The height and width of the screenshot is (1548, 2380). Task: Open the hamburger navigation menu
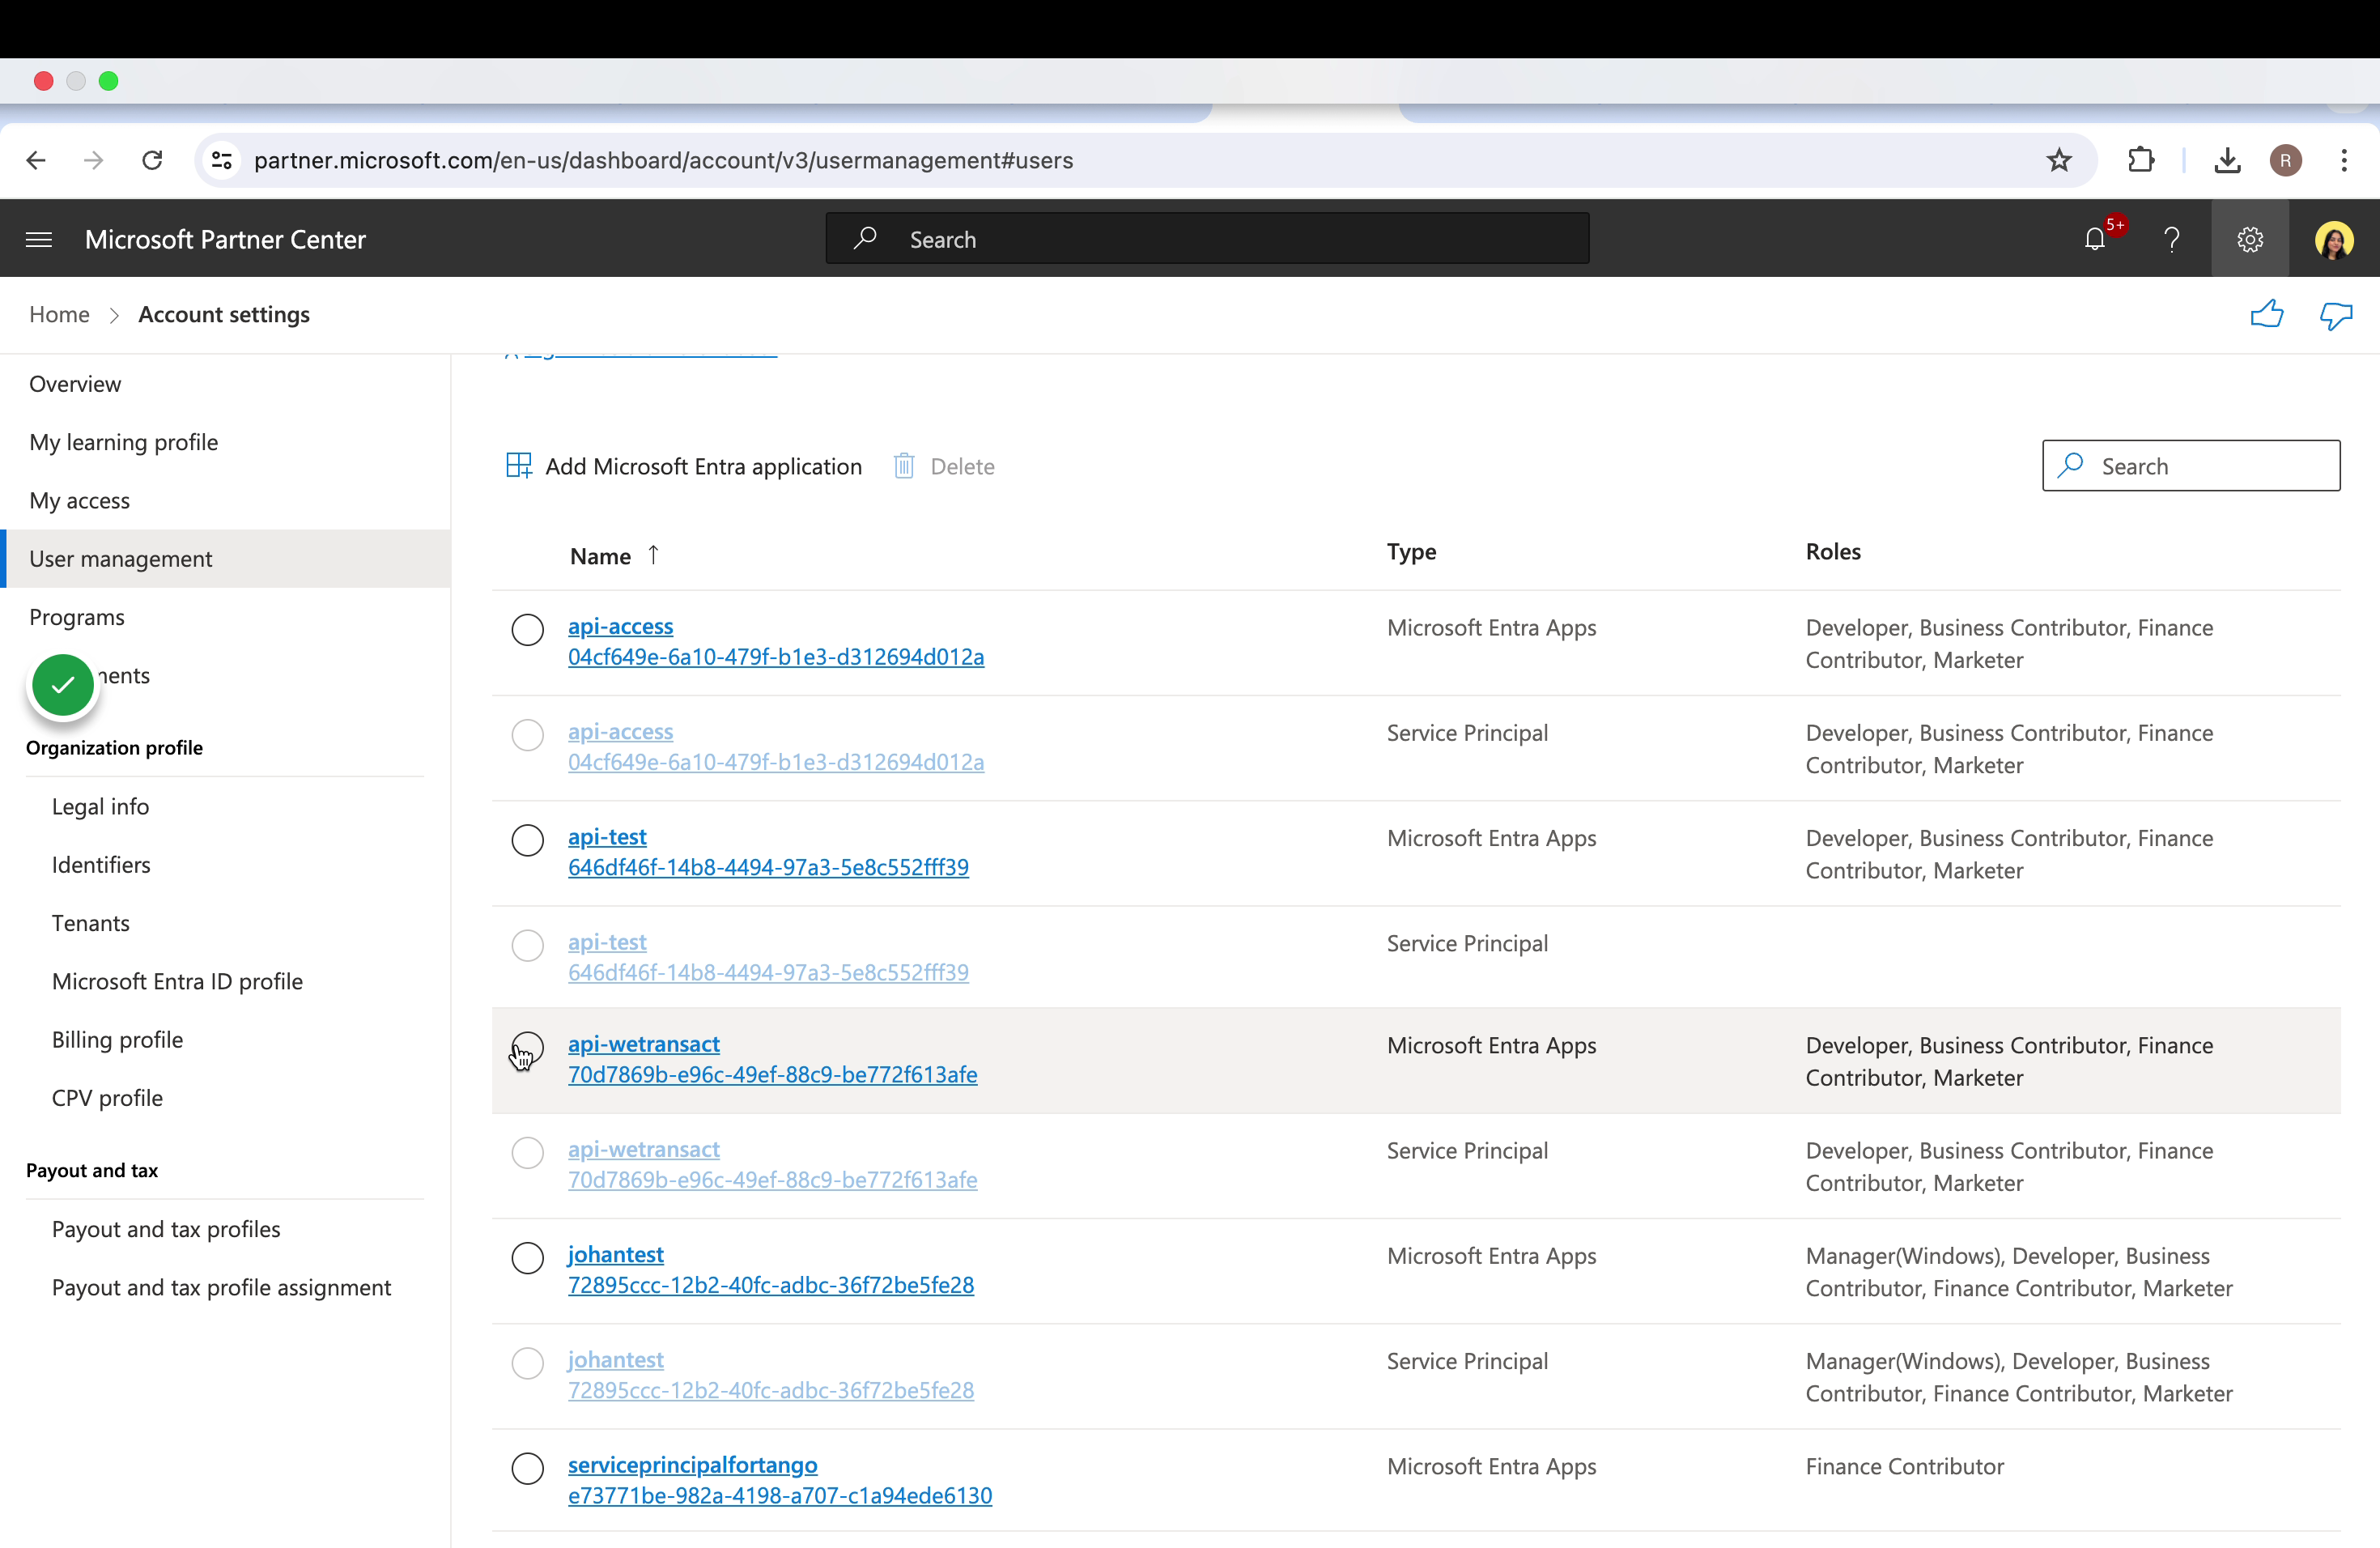[x=39, y=239]
